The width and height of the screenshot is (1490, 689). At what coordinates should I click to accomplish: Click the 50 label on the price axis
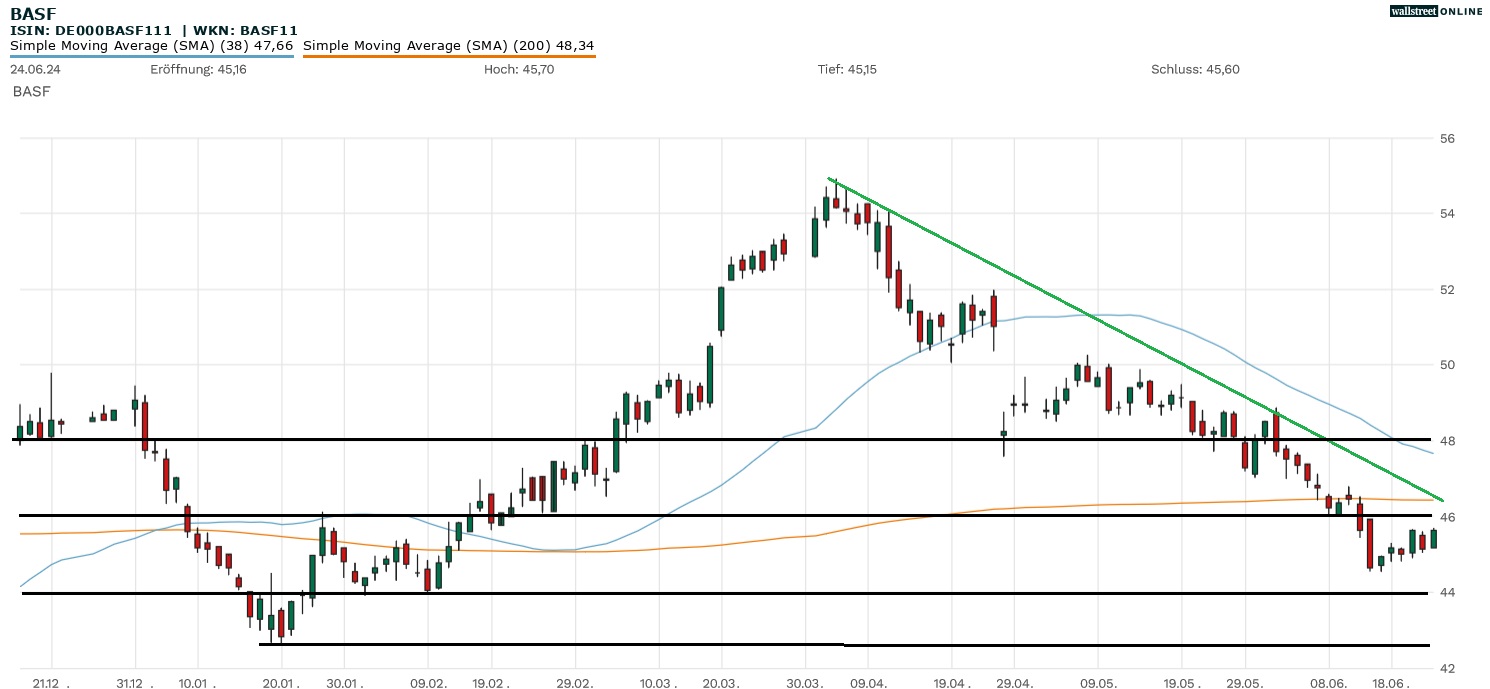(x=1448, y=365)
